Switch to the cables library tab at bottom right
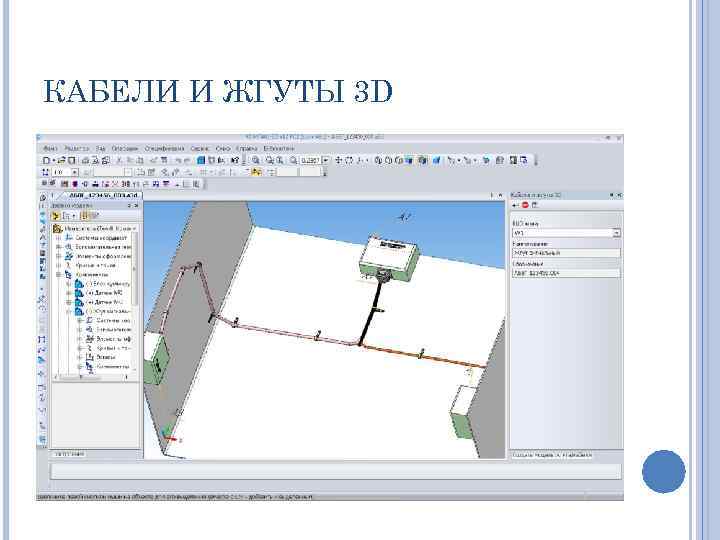 pos(551,455)
